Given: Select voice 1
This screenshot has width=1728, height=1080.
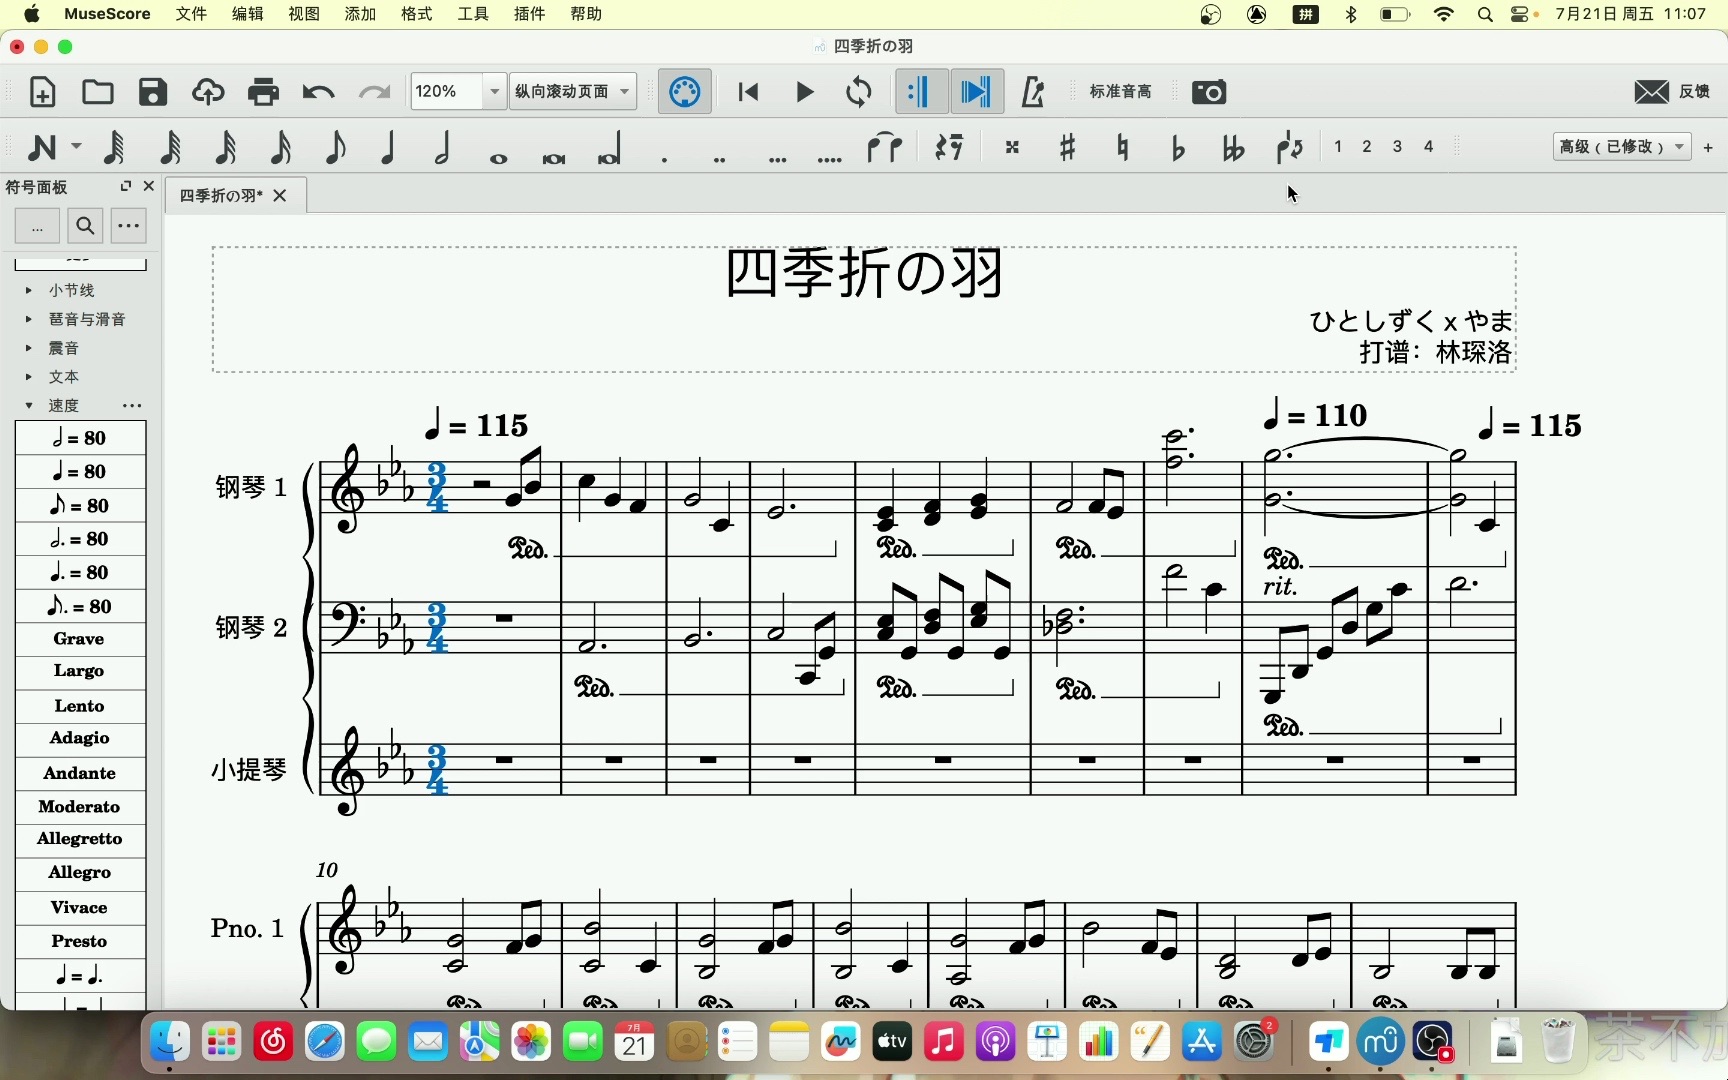Looking at the screenshot, I should point(1338,147).
